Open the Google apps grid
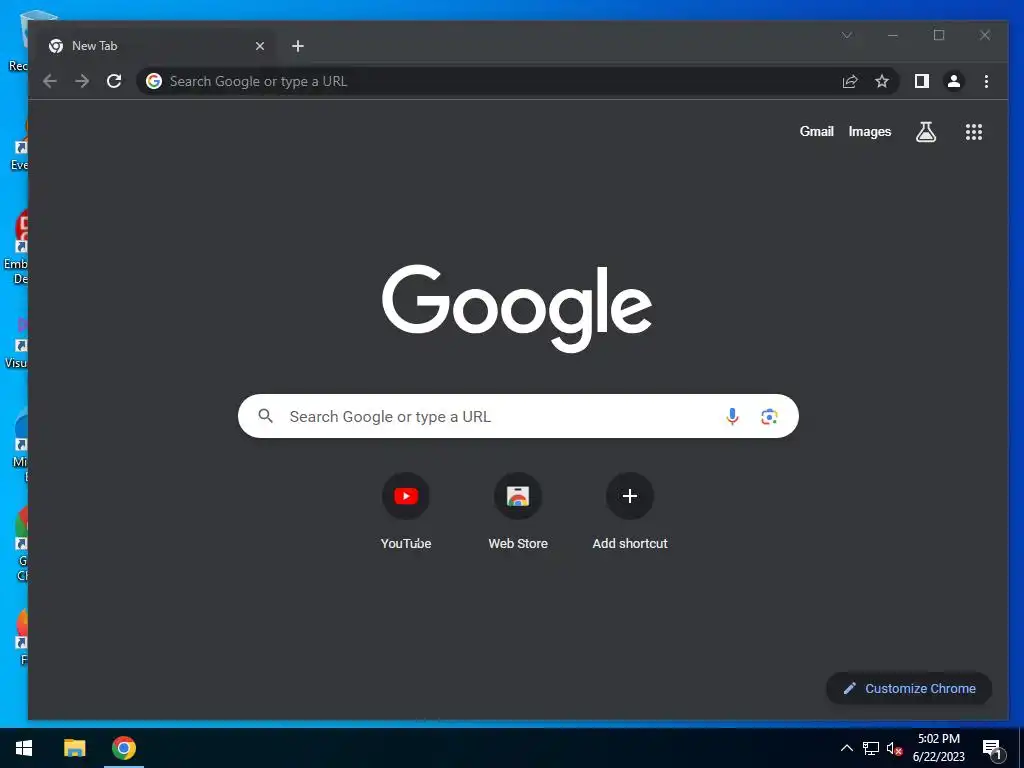This screenshot has height=768, width=1024. (x=974, y=132)
